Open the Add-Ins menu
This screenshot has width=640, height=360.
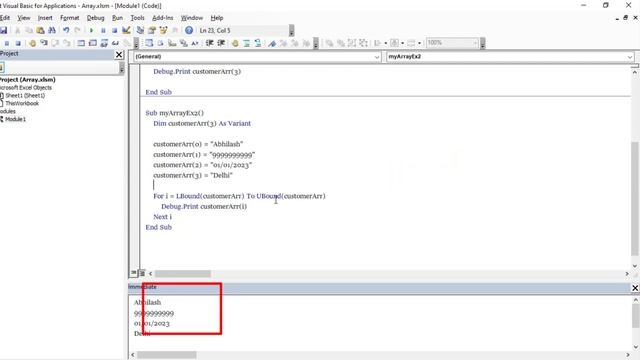(x=162, y=18)
